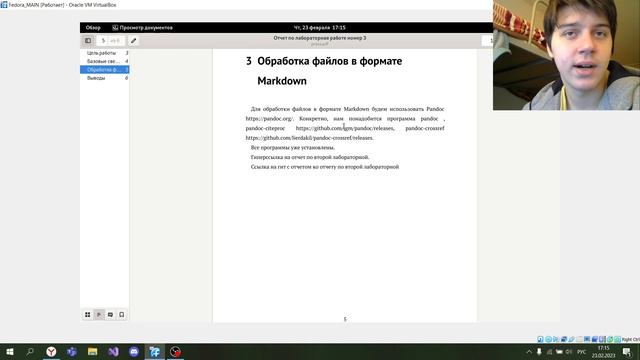Click VirtualBox USB status icon
The image size is (640, 360).
point(571,339)
